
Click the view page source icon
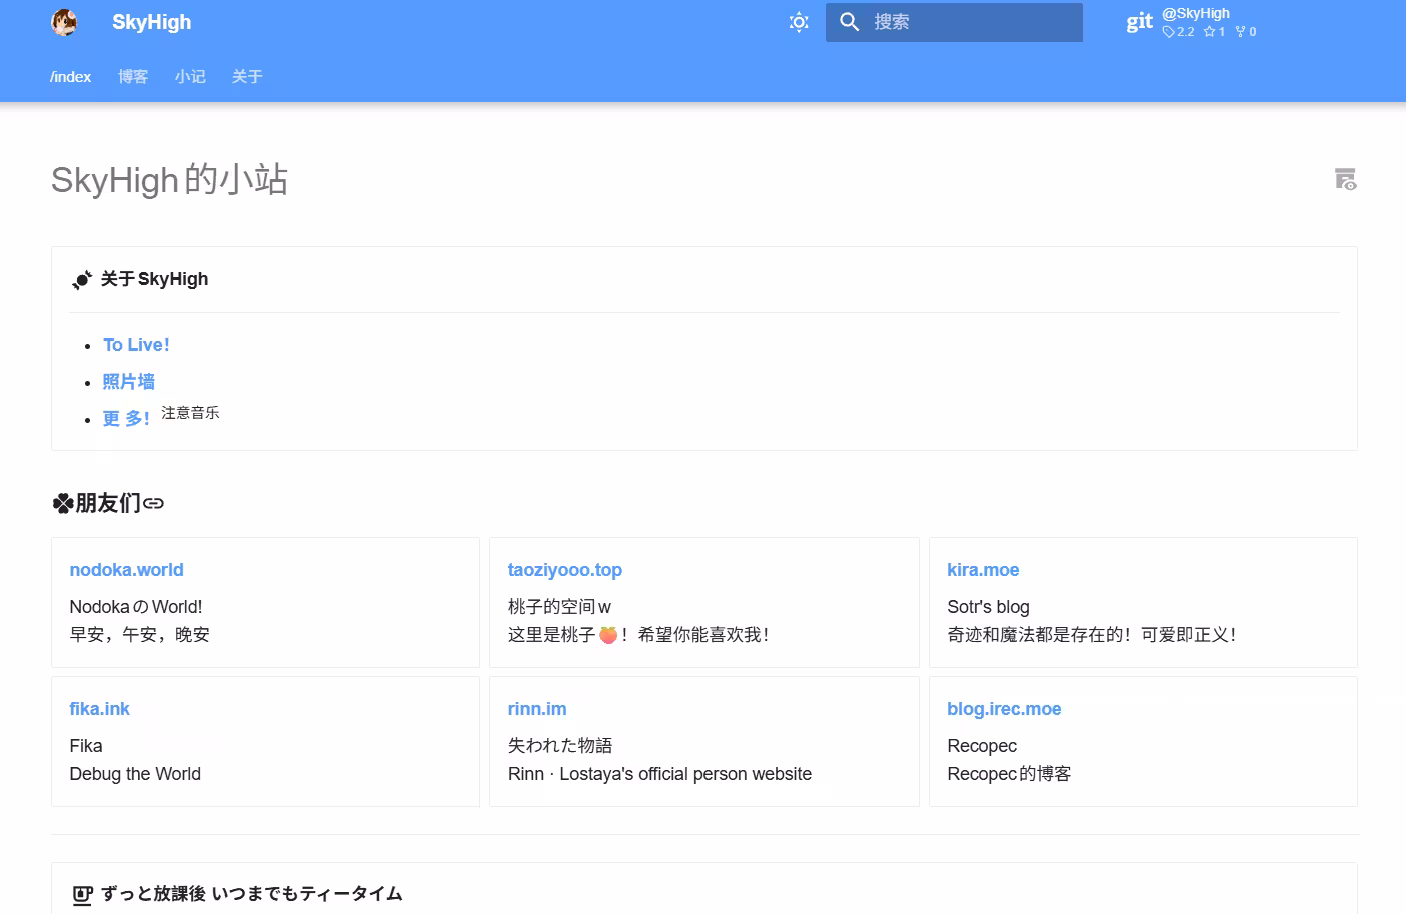click(1345, 180)
